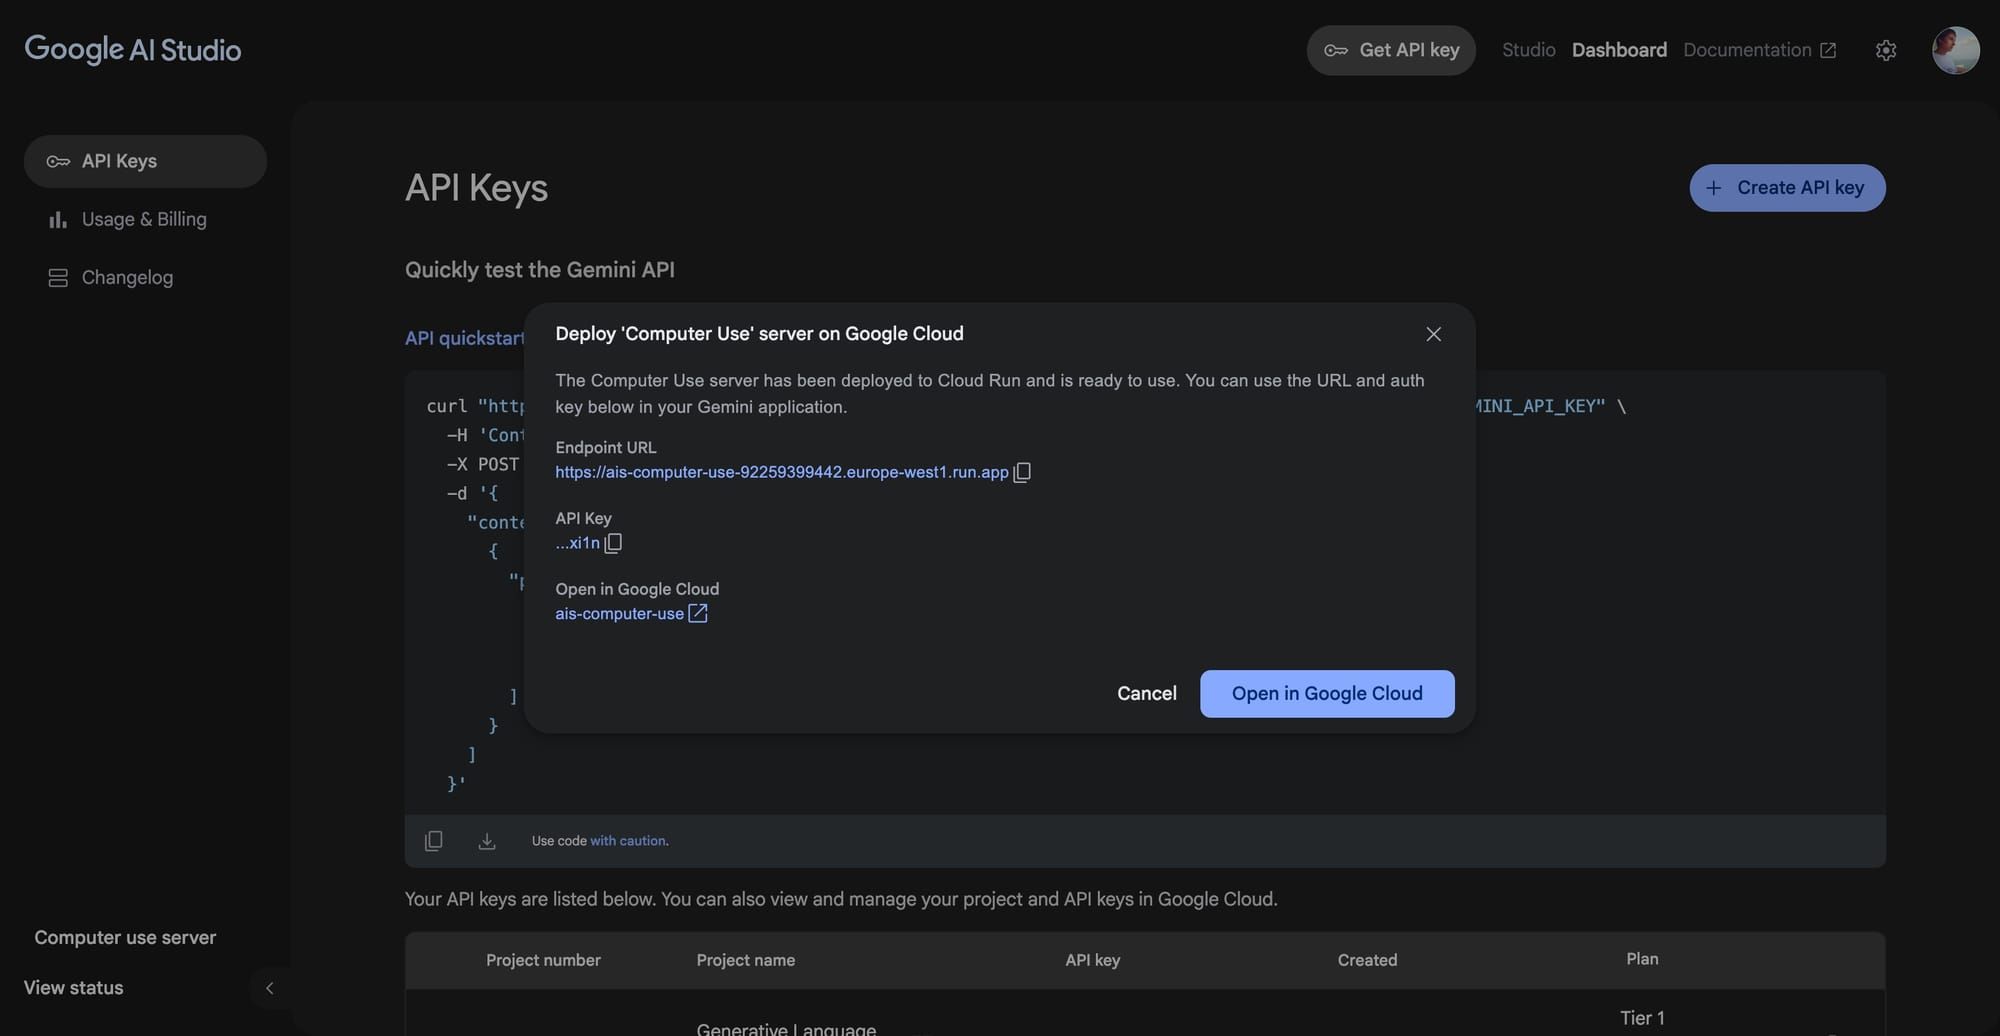Viewport: 2000px width, 1036px height.
Task: Click Open in Google Cloud
Action: coord(1326,693)
